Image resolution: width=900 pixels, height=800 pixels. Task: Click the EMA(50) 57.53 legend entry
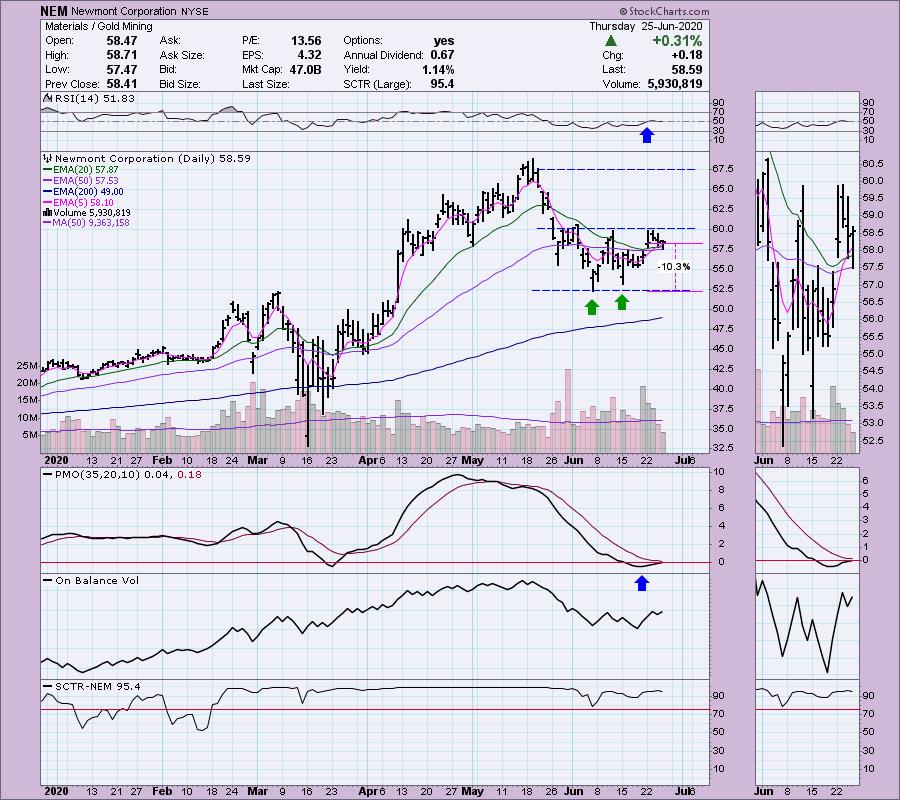click(x=86, y=181)
